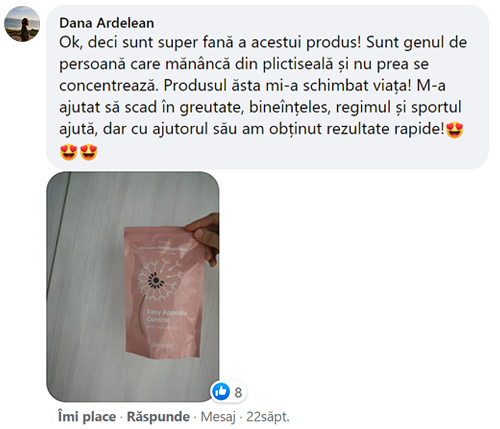Click the dandelion logo on the pouch

click(x=159, y=279)
